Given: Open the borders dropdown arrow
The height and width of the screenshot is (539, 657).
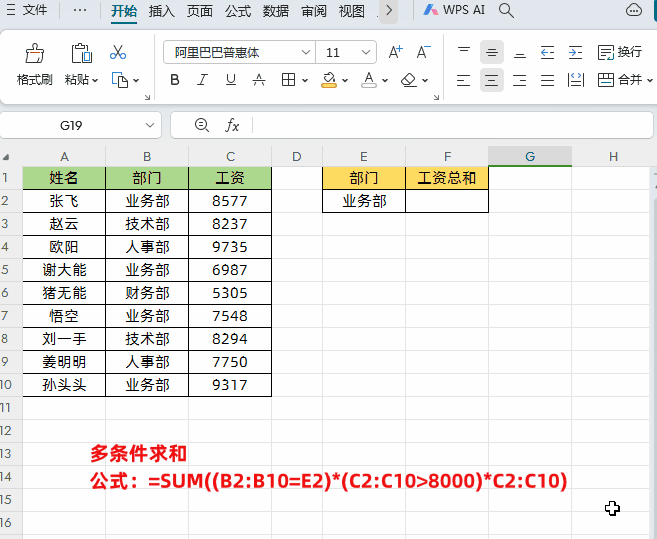Looking at the screenshot, I should click(x=305, y=80).
